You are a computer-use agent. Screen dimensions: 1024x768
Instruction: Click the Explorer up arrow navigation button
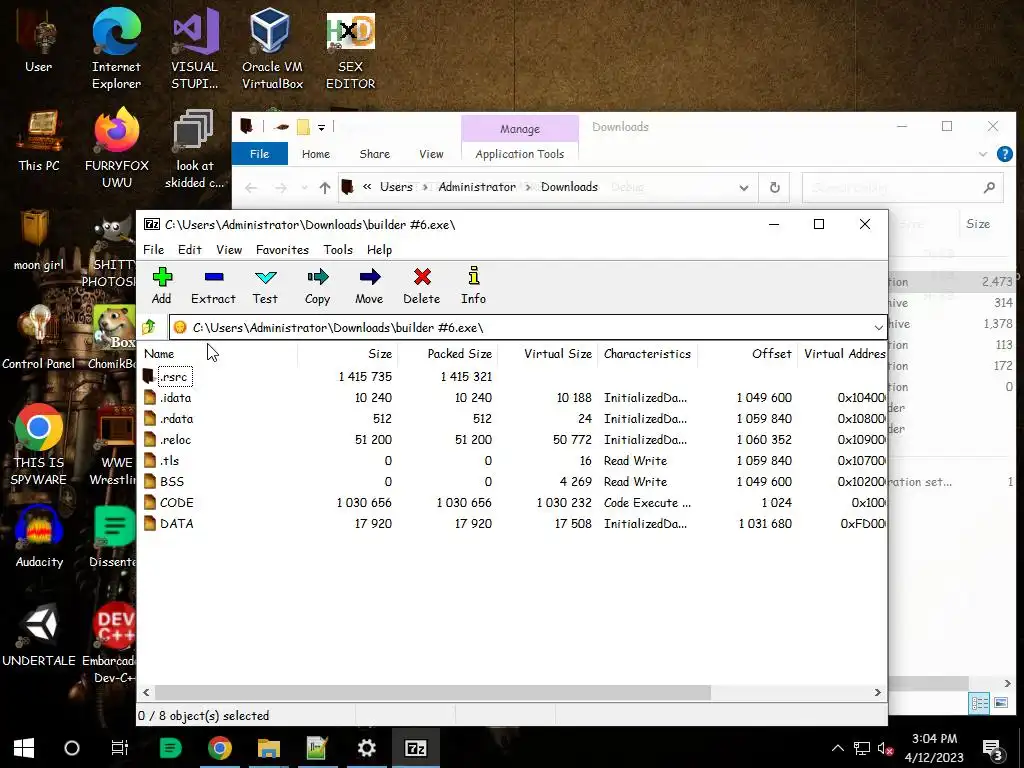[x=325, y=187]
